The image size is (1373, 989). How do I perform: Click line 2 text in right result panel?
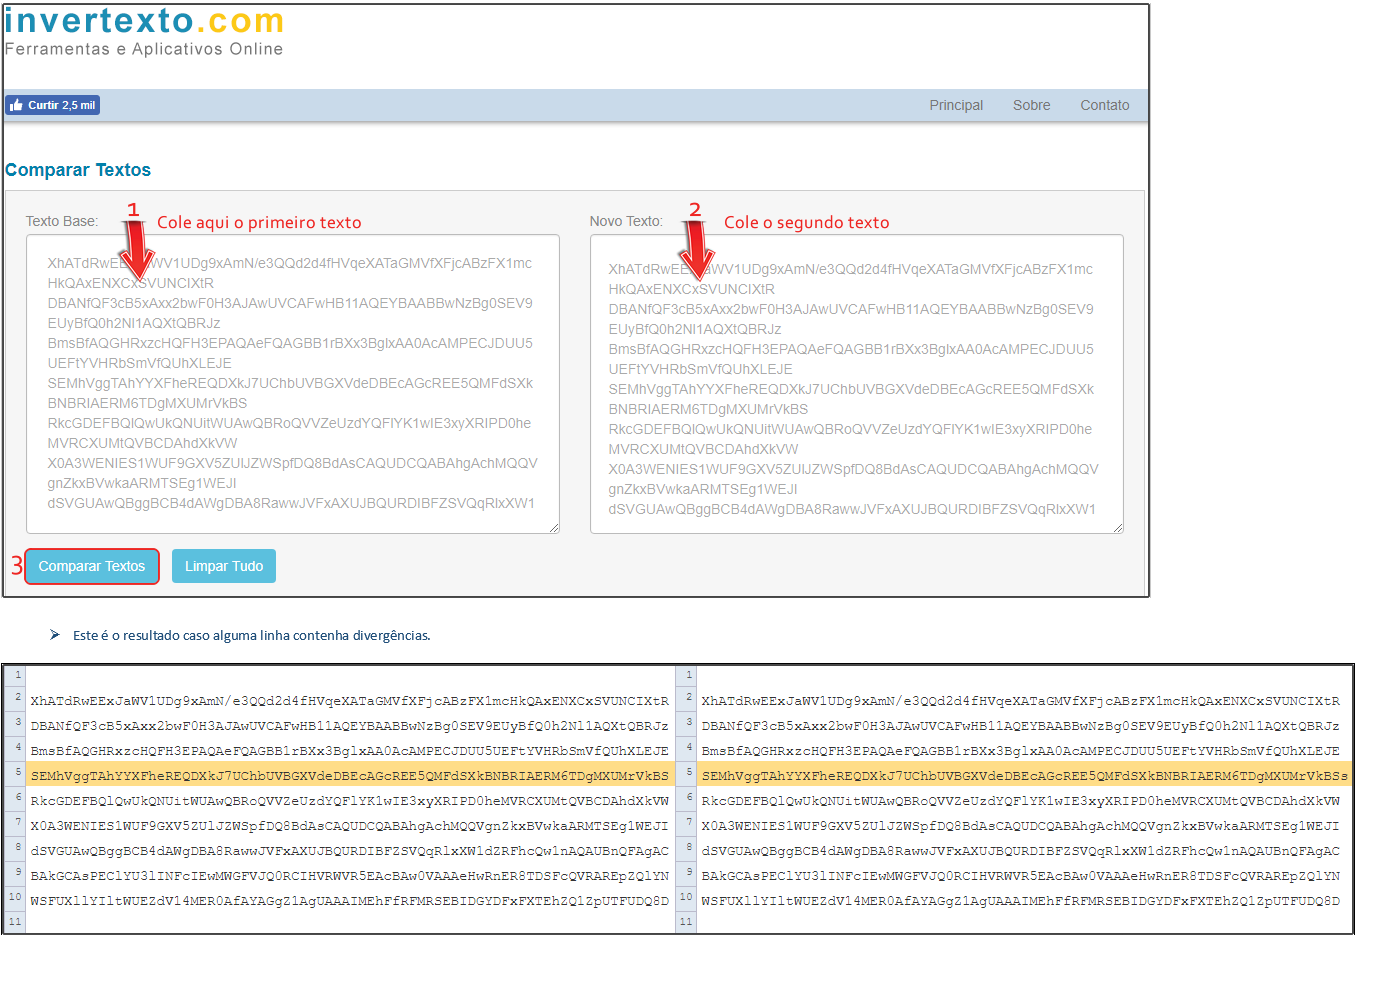click(1020, 702)
